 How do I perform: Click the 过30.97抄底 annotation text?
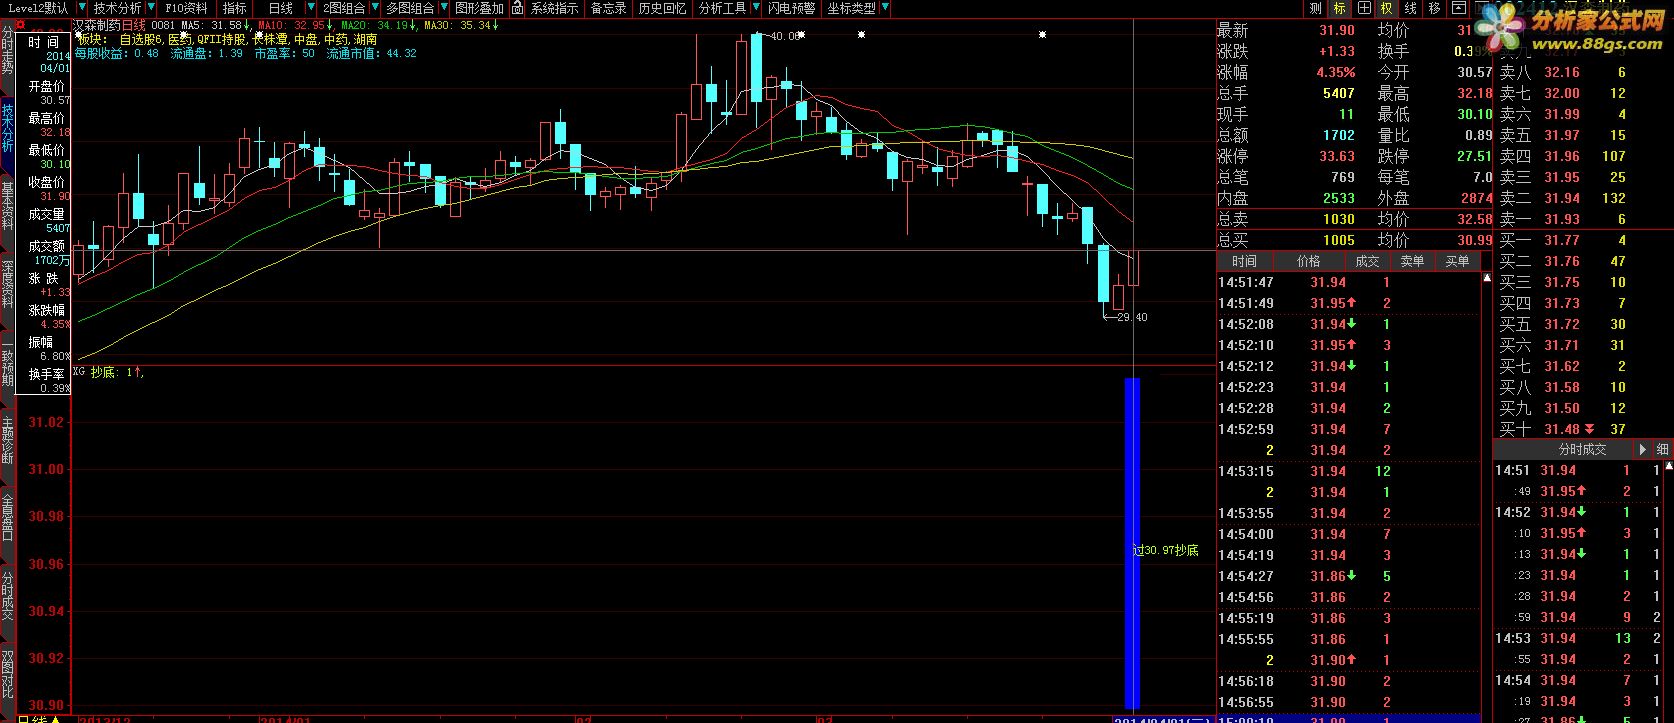point(1165,551)
